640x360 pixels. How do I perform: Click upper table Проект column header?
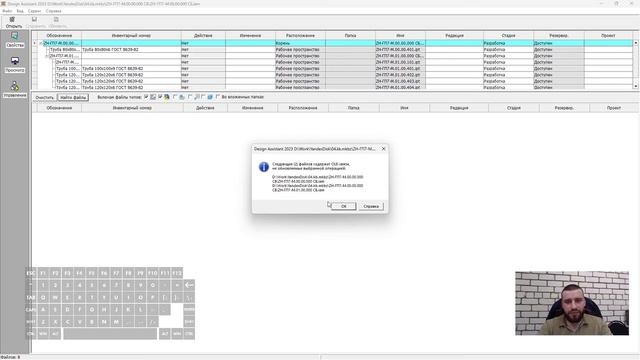coord(608,36)
